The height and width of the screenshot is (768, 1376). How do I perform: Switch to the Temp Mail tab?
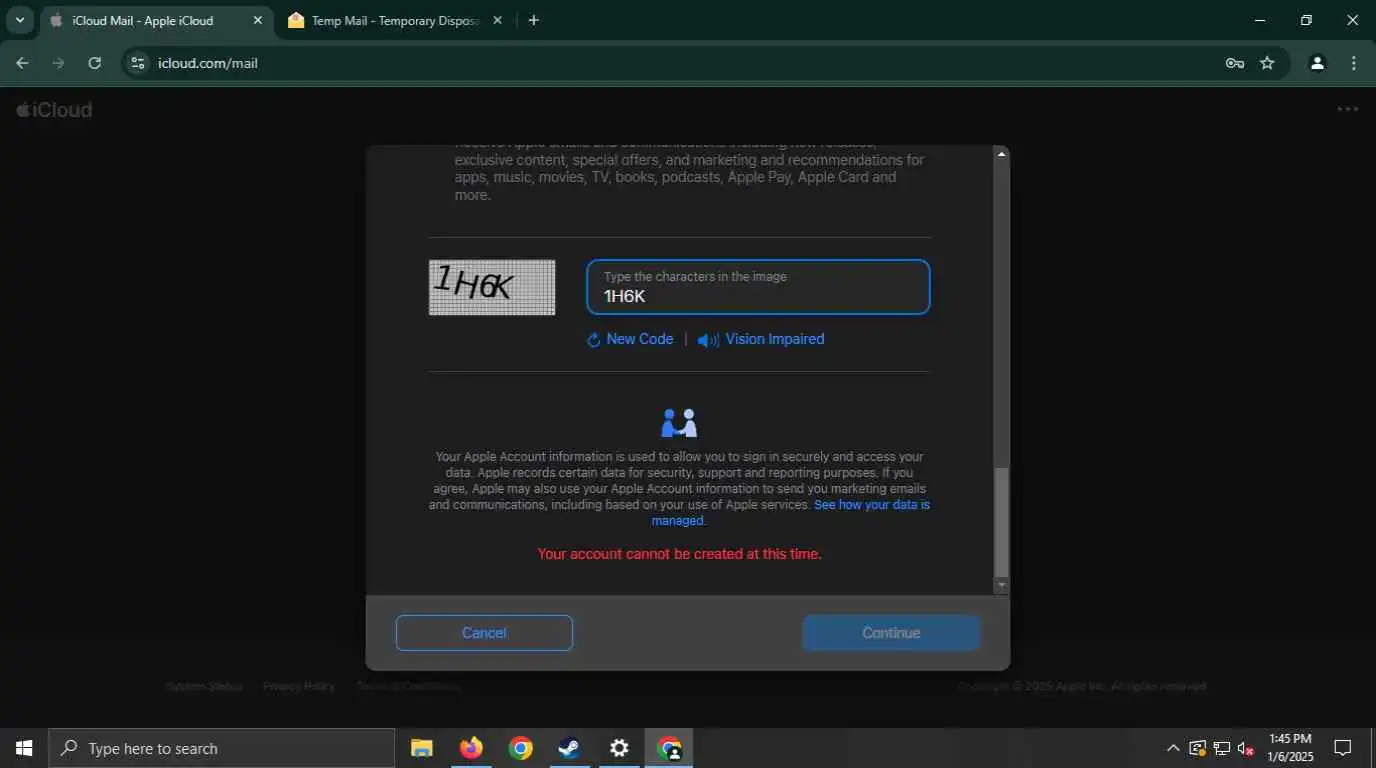395,20
